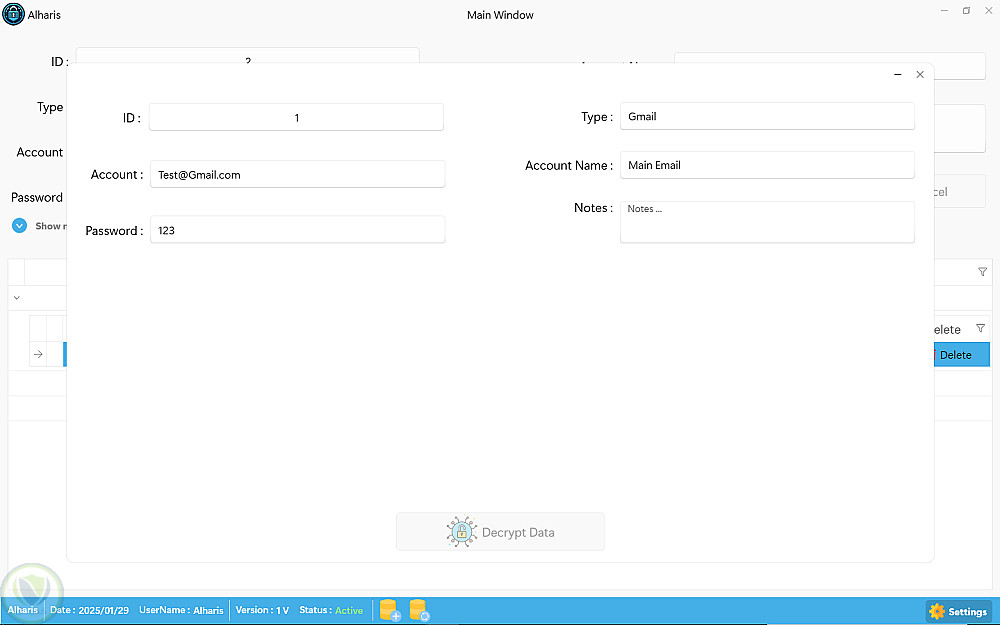The width and height of the screenshot is (1000, 625).
Task: Expand the grid group chevron in main window
Action: (17, 298)
